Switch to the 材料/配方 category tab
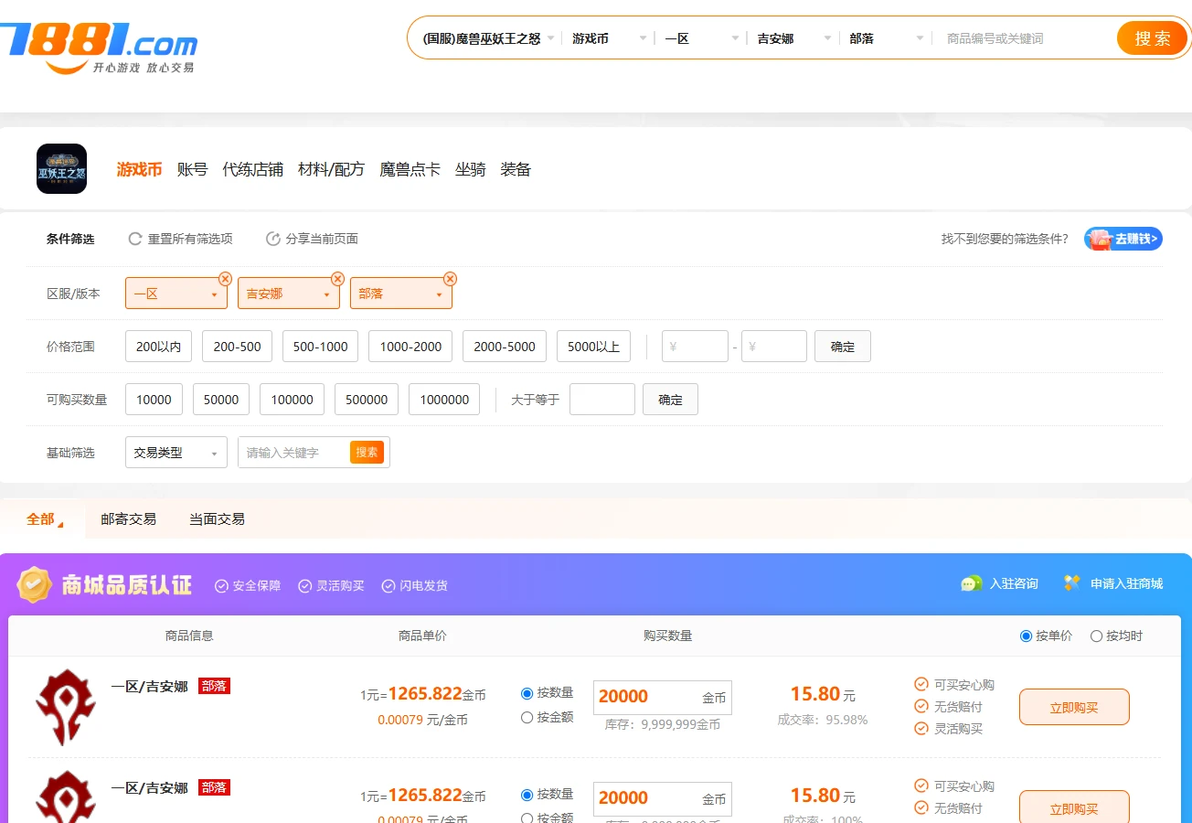Viewport: 1192px width, 823px height. 331,169
